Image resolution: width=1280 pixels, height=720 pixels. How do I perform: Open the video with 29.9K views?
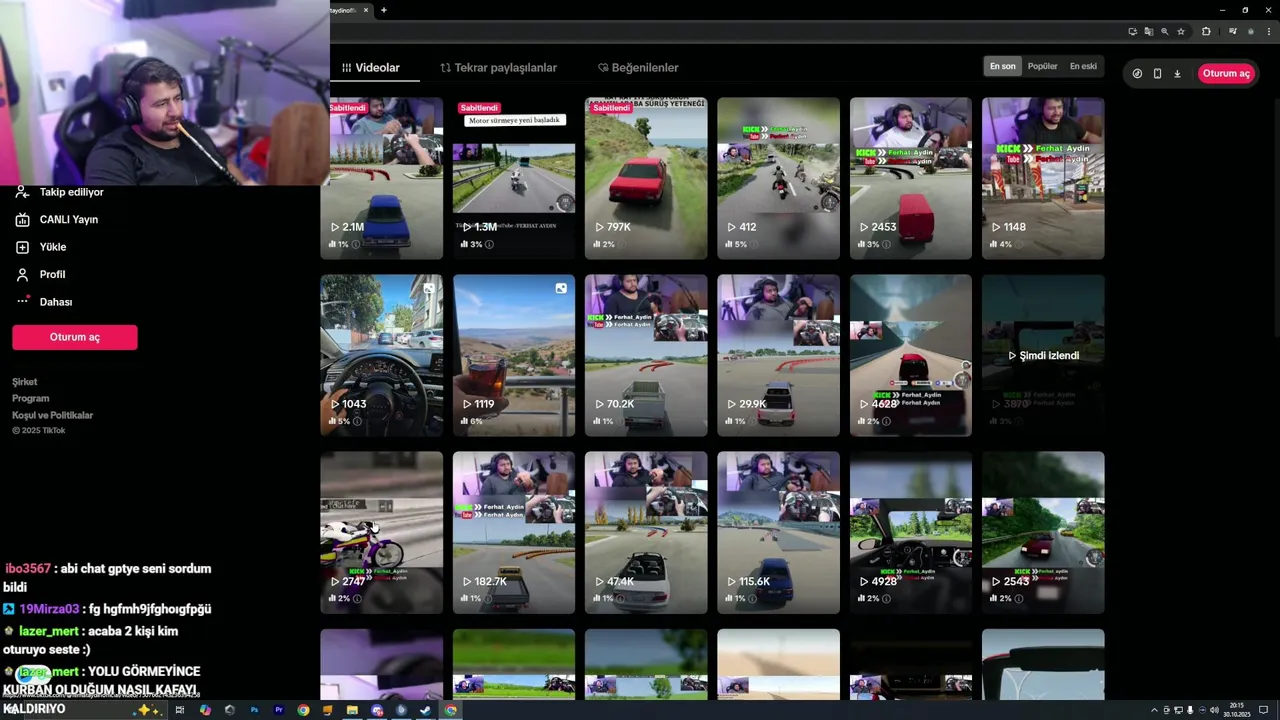click(x=778, y=355)
